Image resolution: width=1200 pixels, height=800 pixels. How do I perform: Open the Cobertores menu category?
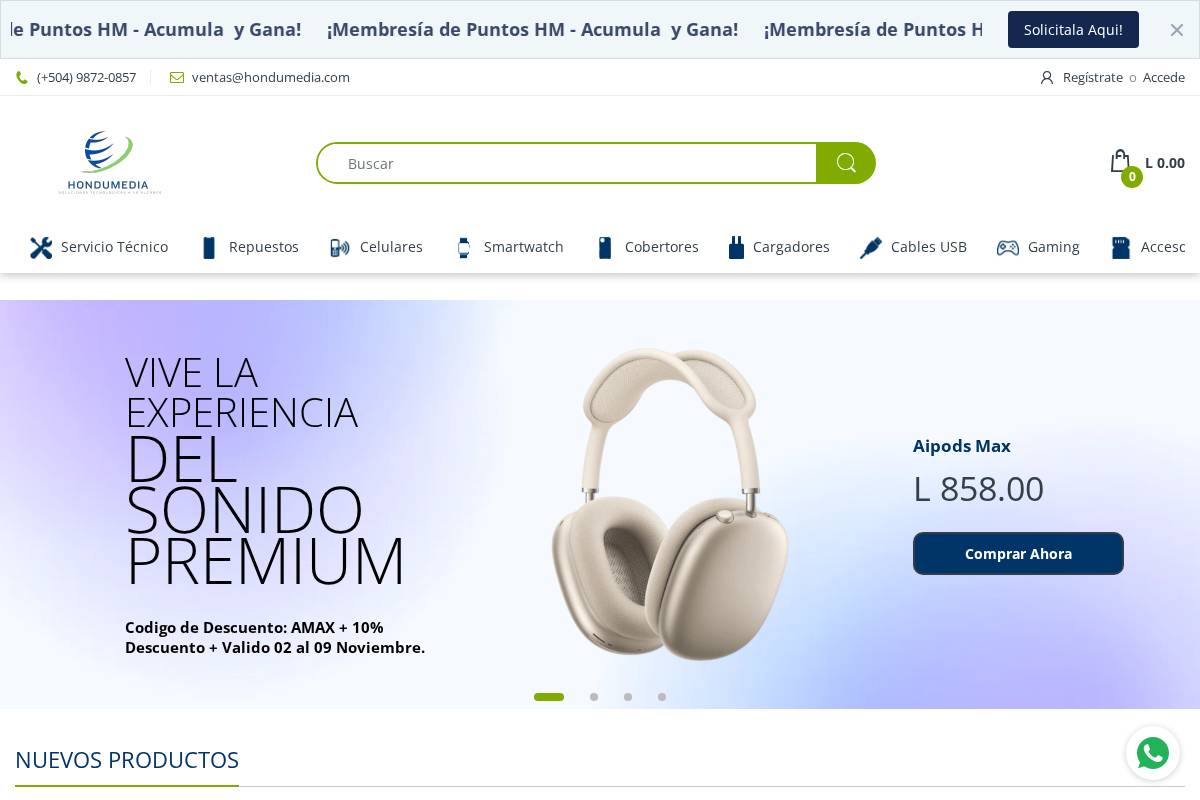(x=647, y=247)
